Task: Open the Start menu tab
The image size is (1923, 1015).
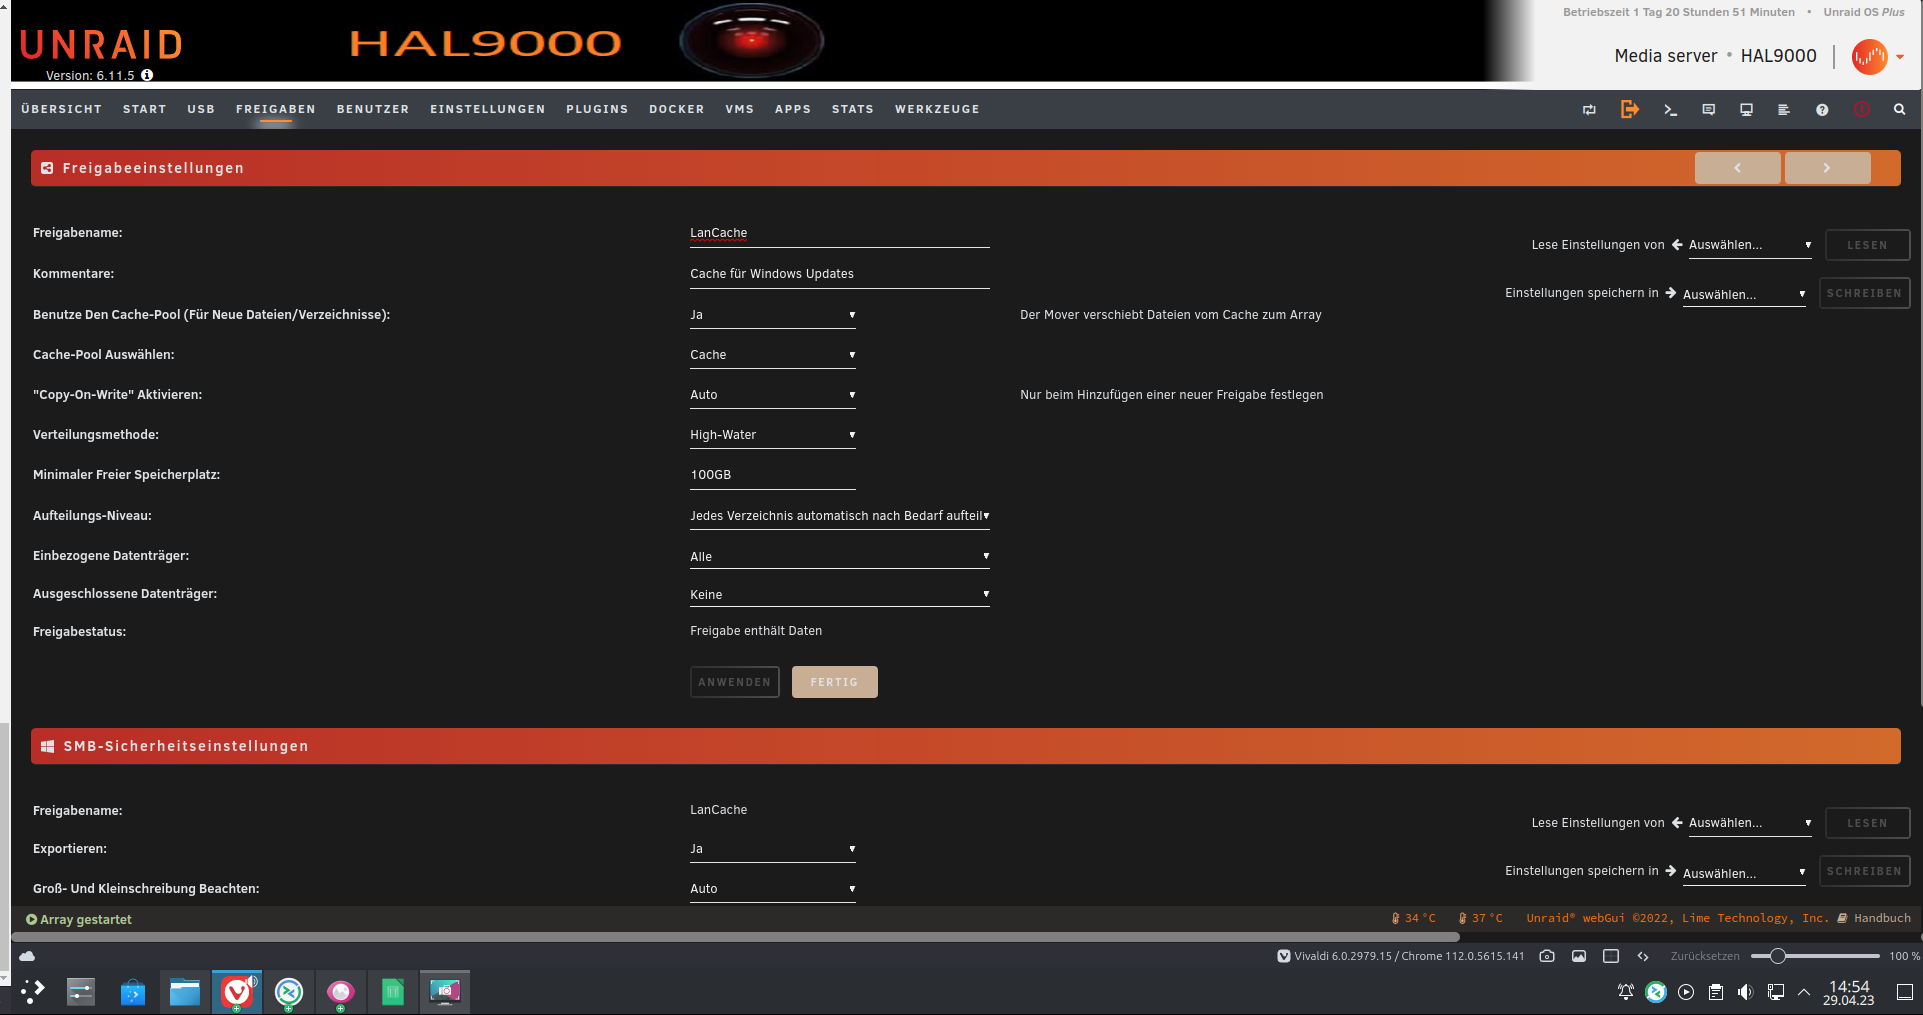Action: tap(145, 109)
